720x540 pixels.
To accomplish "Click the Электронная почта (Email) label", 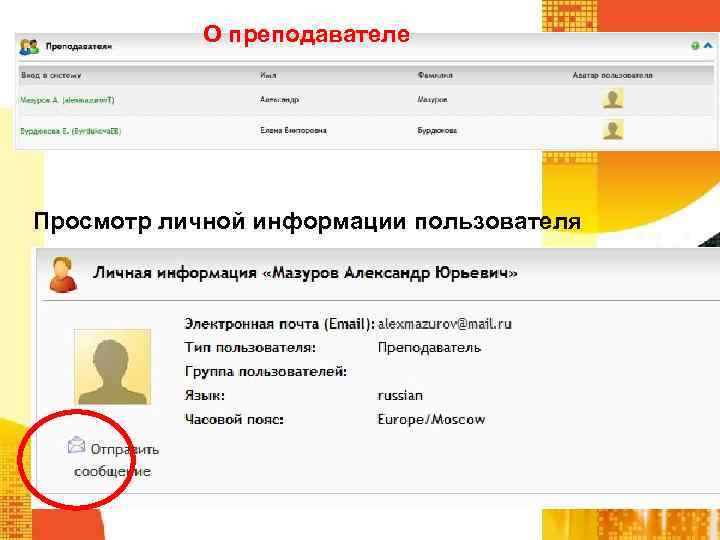I will (x=280, y=324).
